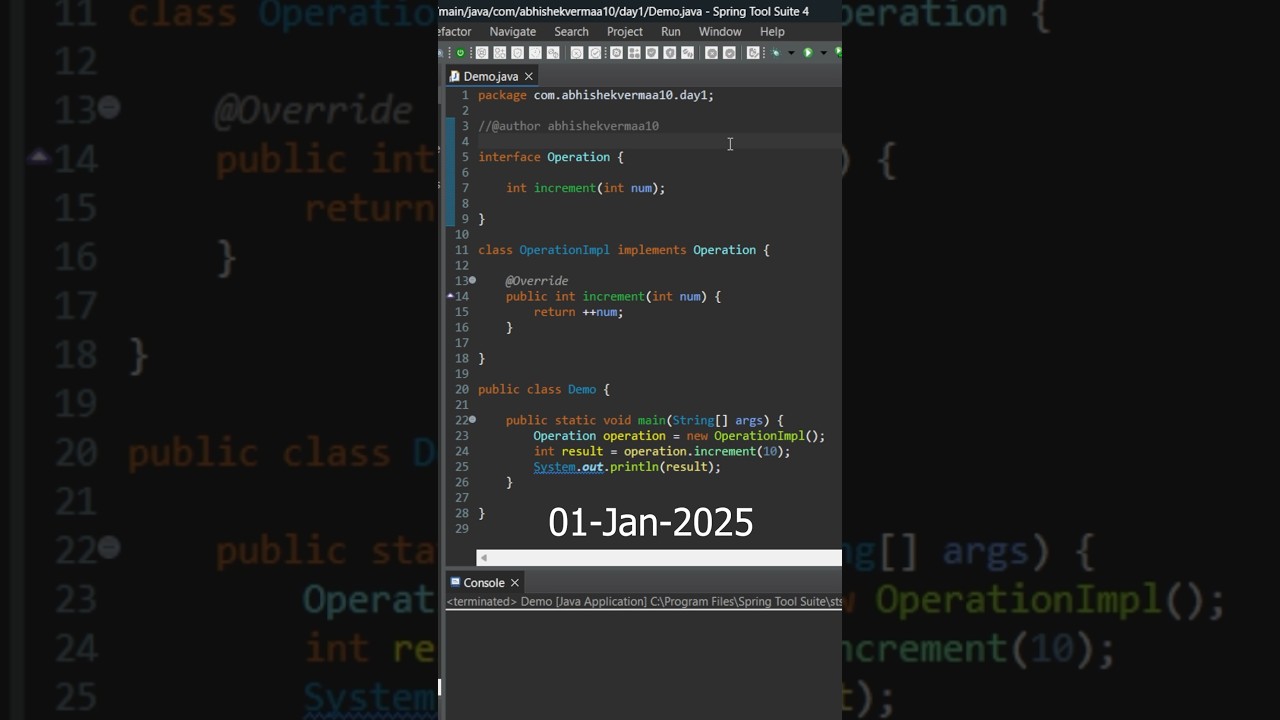Open dropdown arrow next to Run play icon

tap(823, 53)
